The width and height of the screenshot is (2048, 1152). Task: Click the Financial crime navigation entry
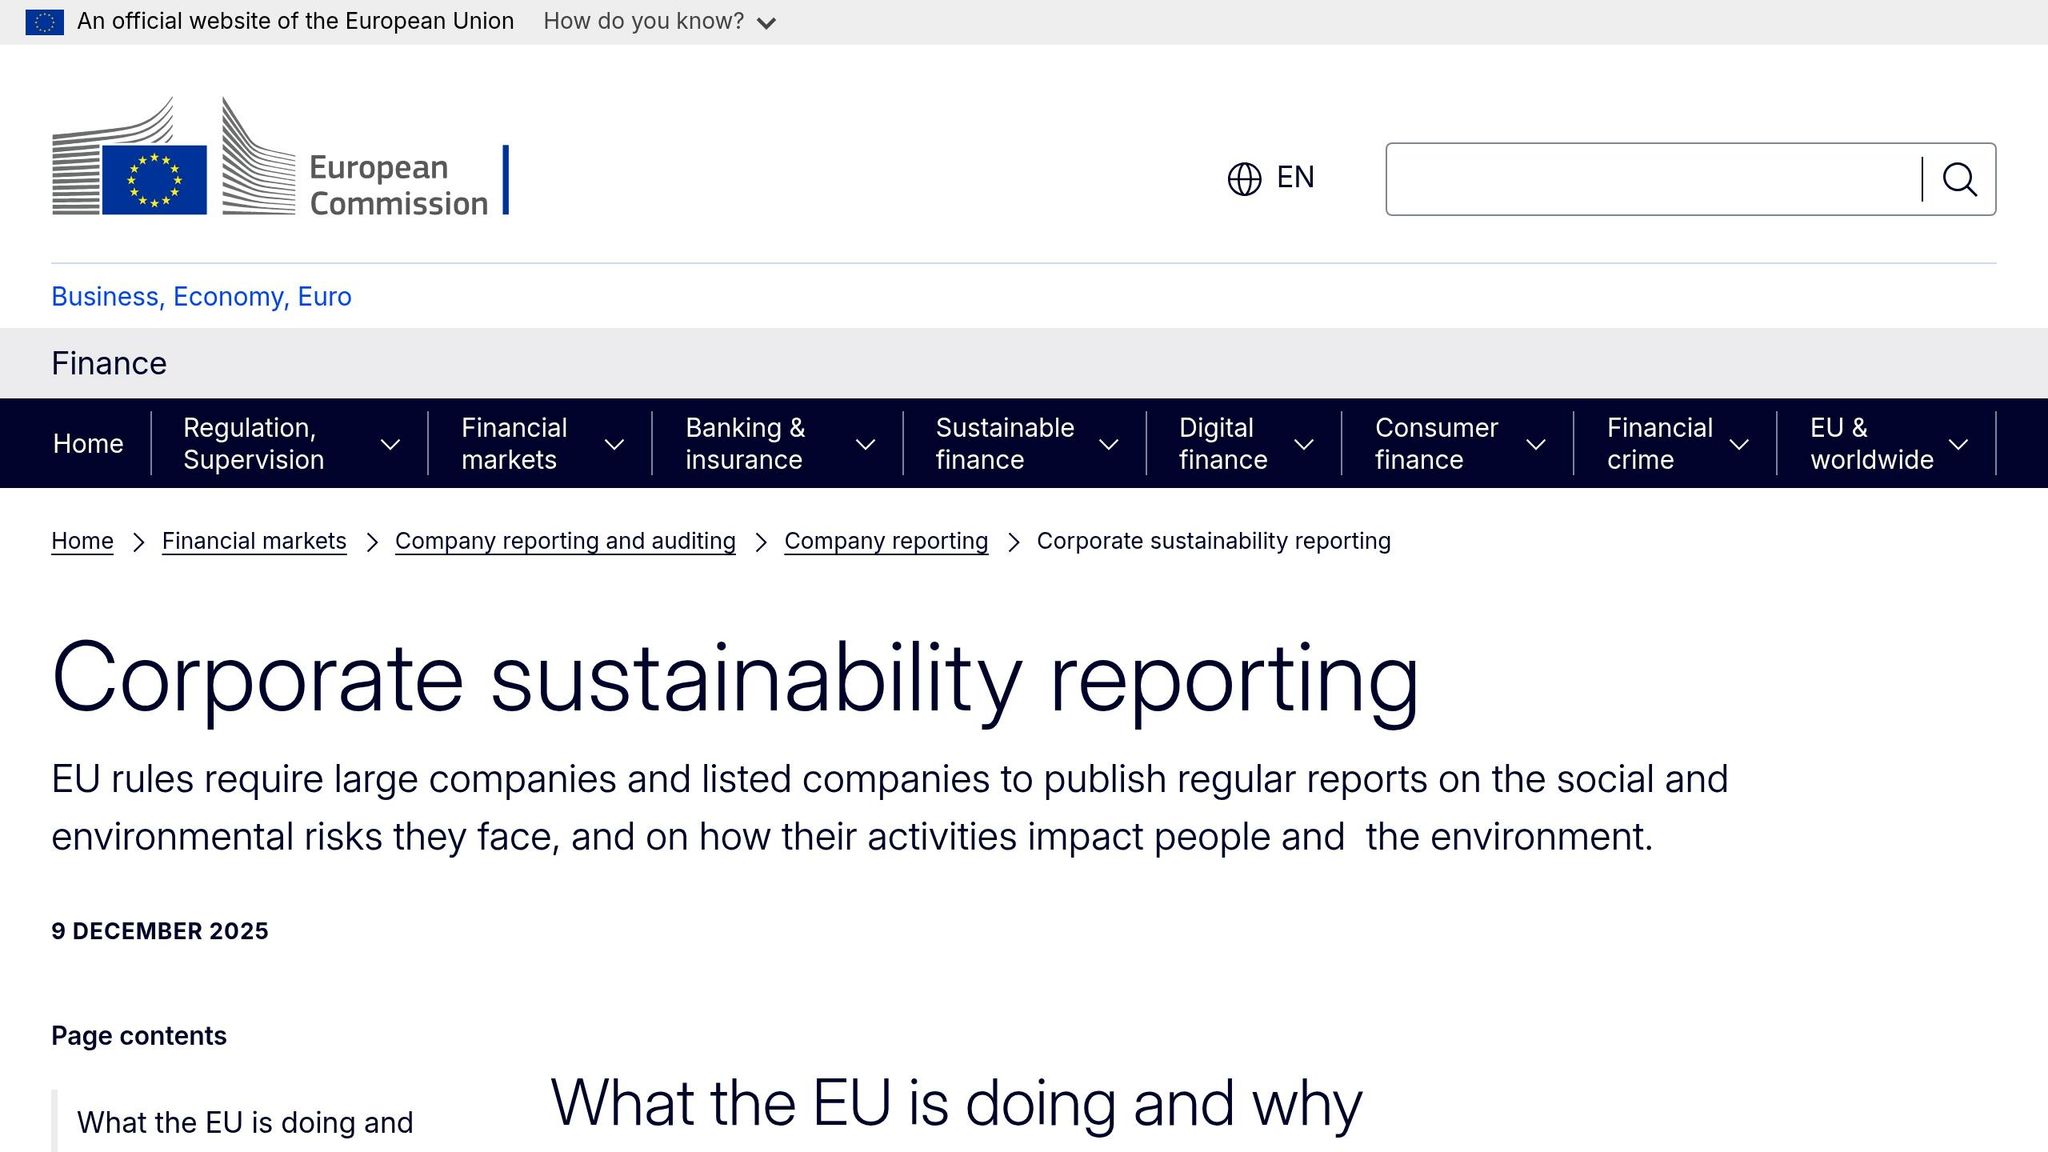coord(1660,443)
